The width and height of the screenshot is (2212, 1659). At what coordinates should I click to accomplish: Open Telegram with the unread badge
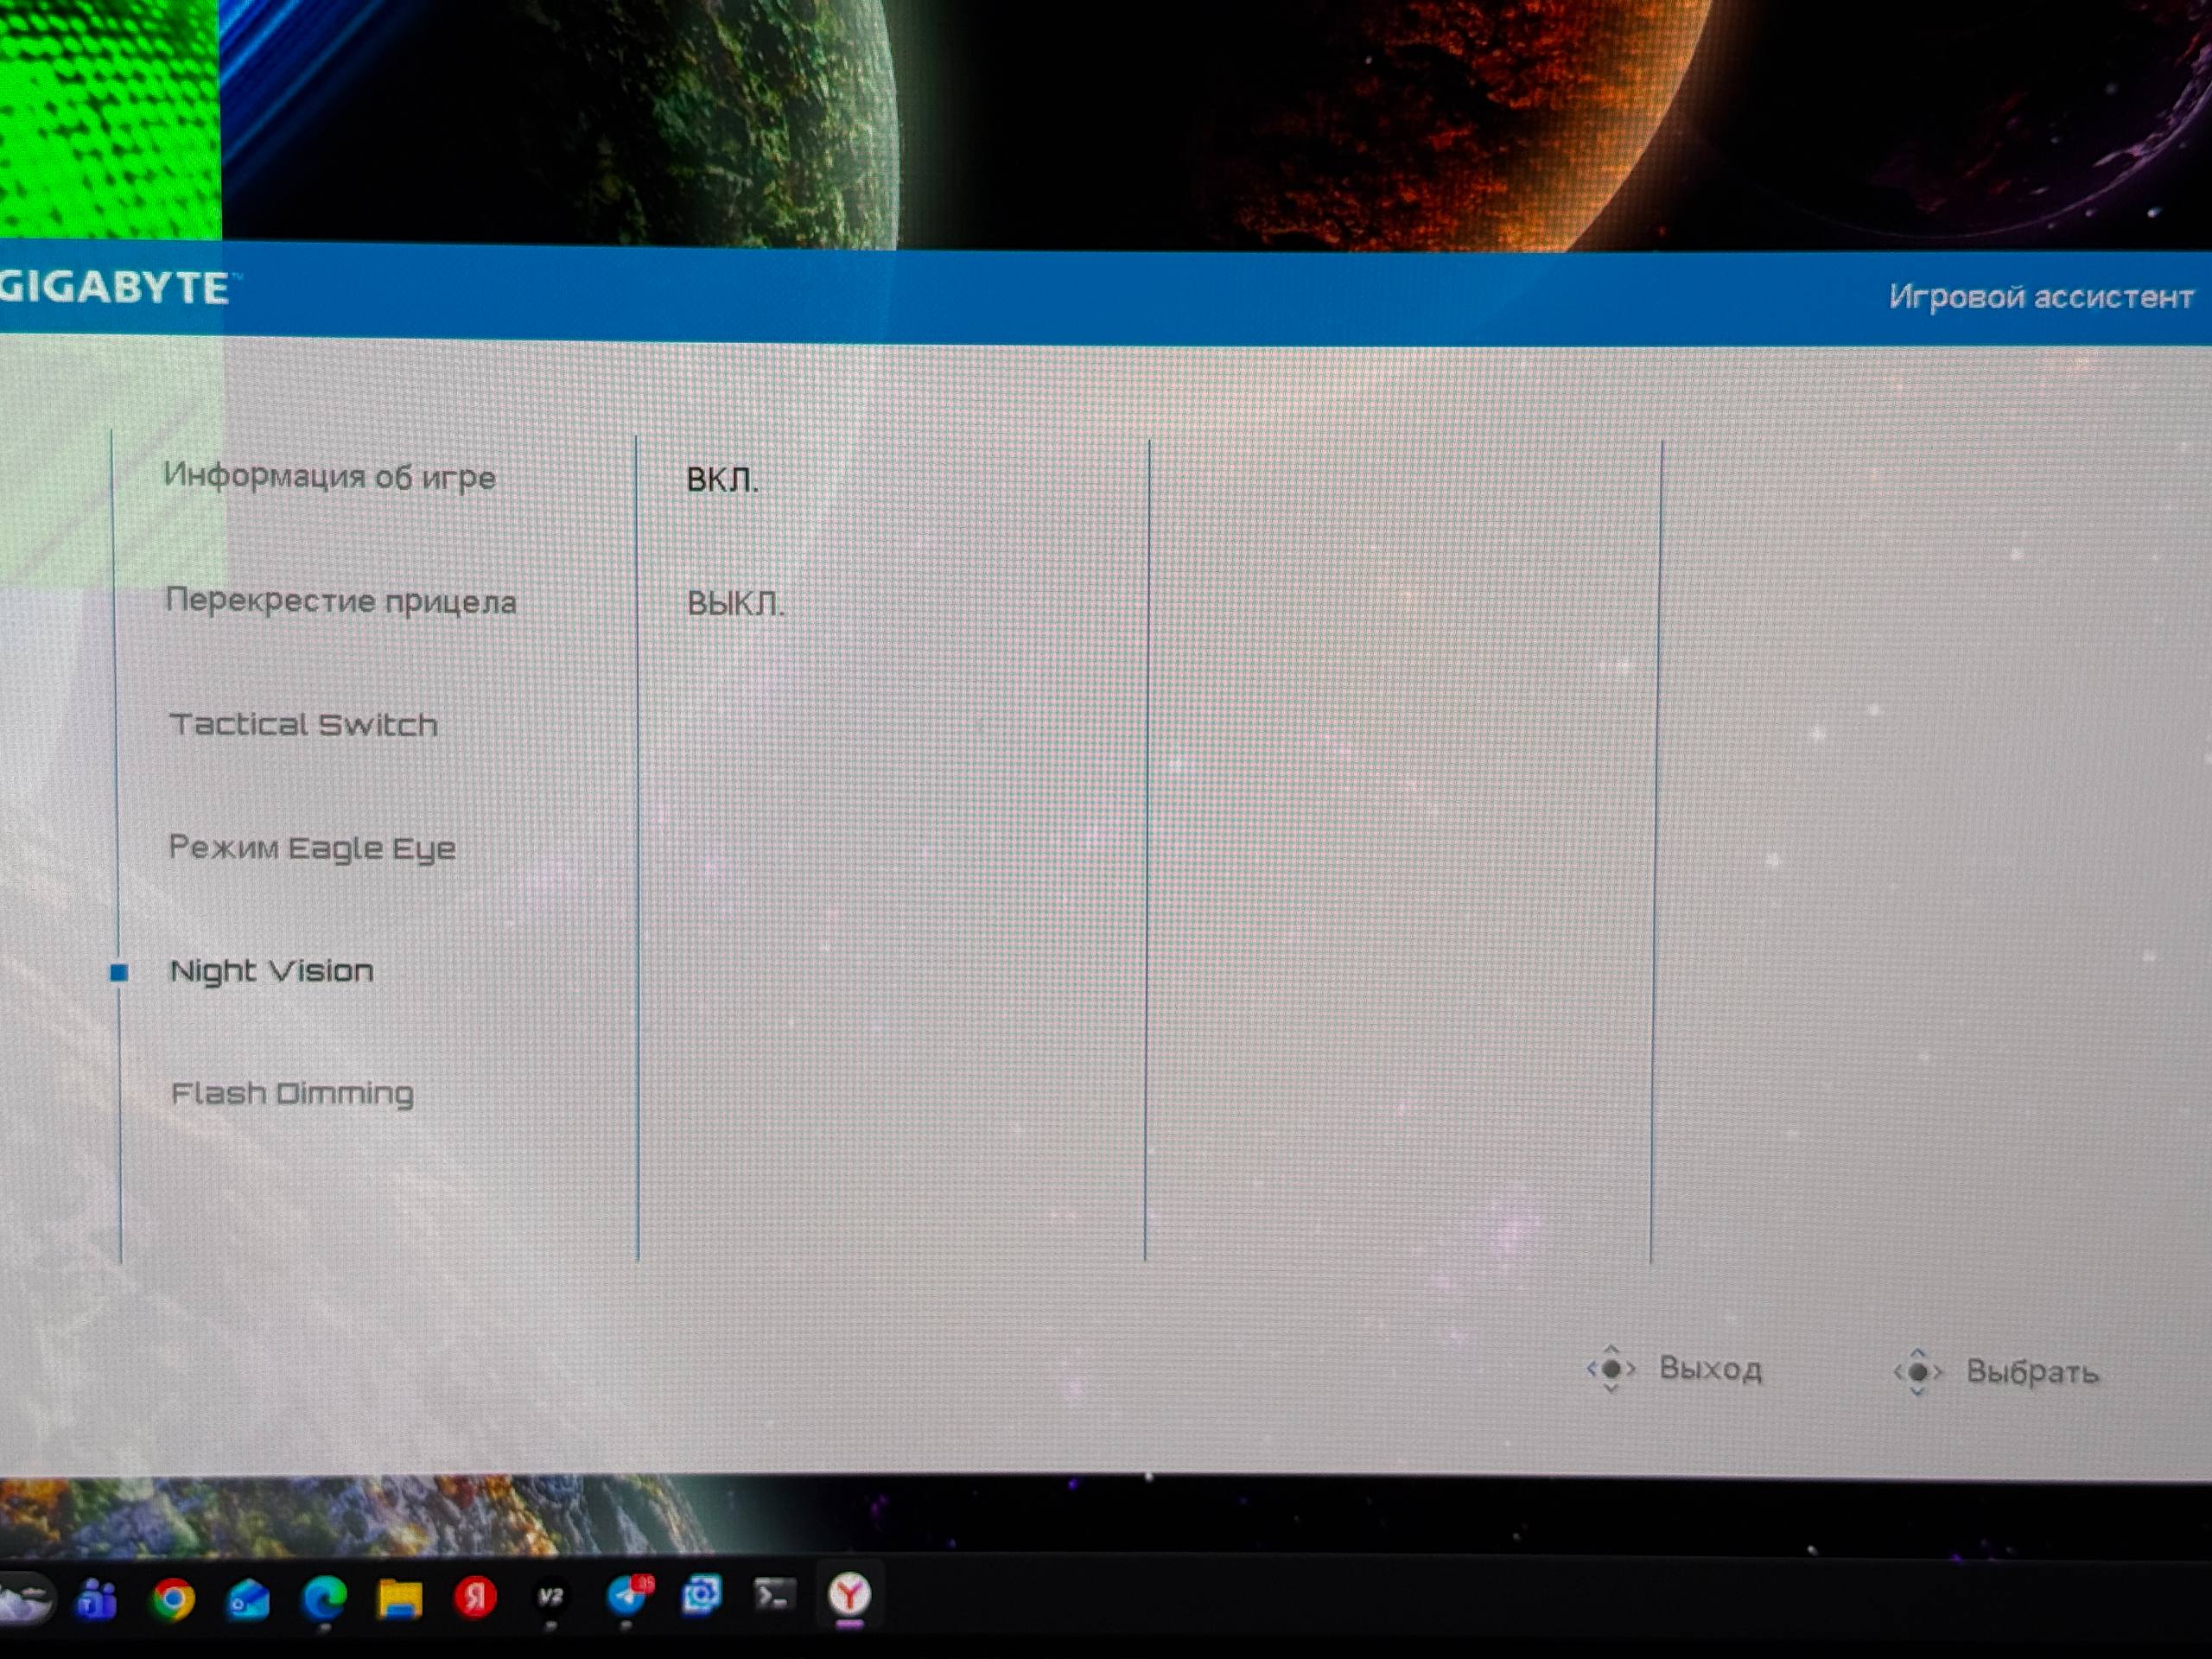(628, 1595)
